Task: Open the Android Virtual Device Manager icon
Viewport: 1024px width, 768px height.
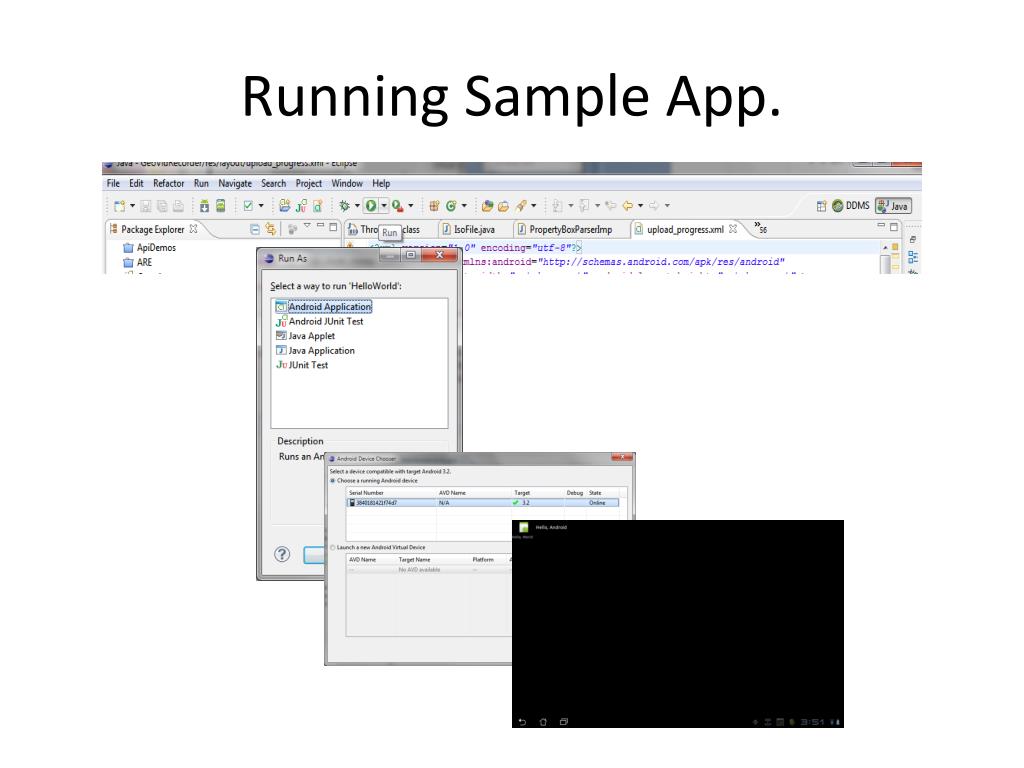Action: click(x=221, y=206)
